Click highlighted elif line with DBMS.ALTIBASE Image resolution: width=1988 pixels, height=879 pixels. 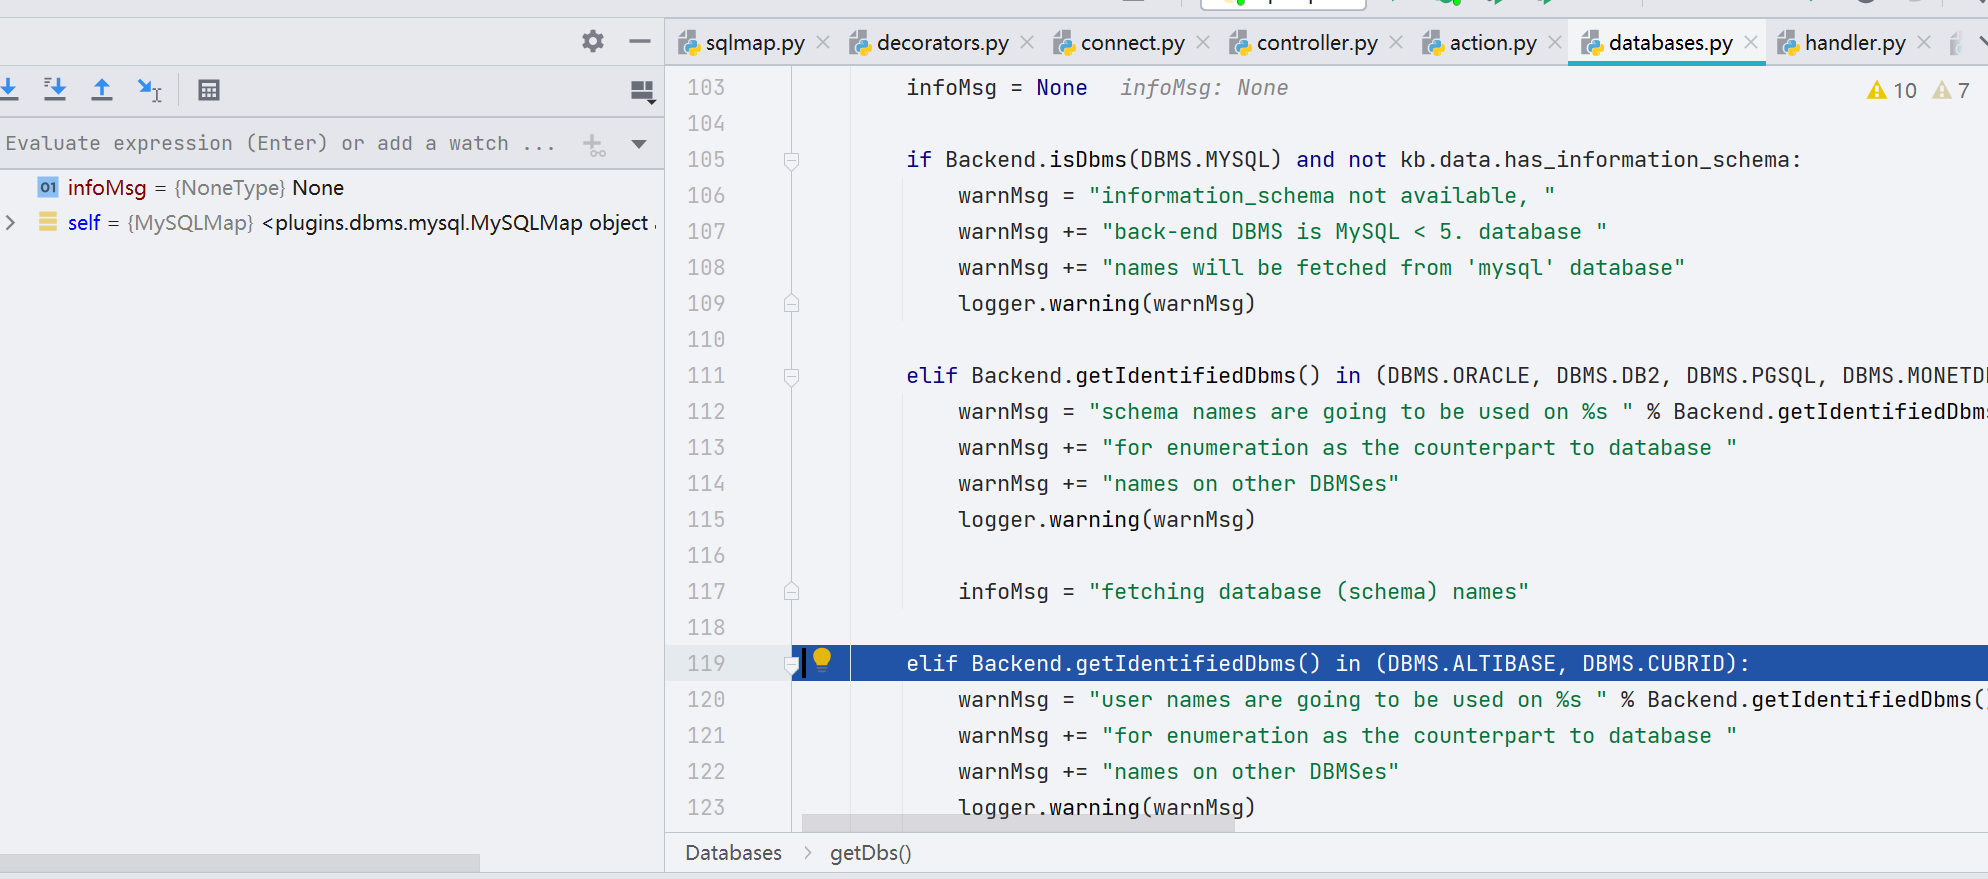(1328, 664)
